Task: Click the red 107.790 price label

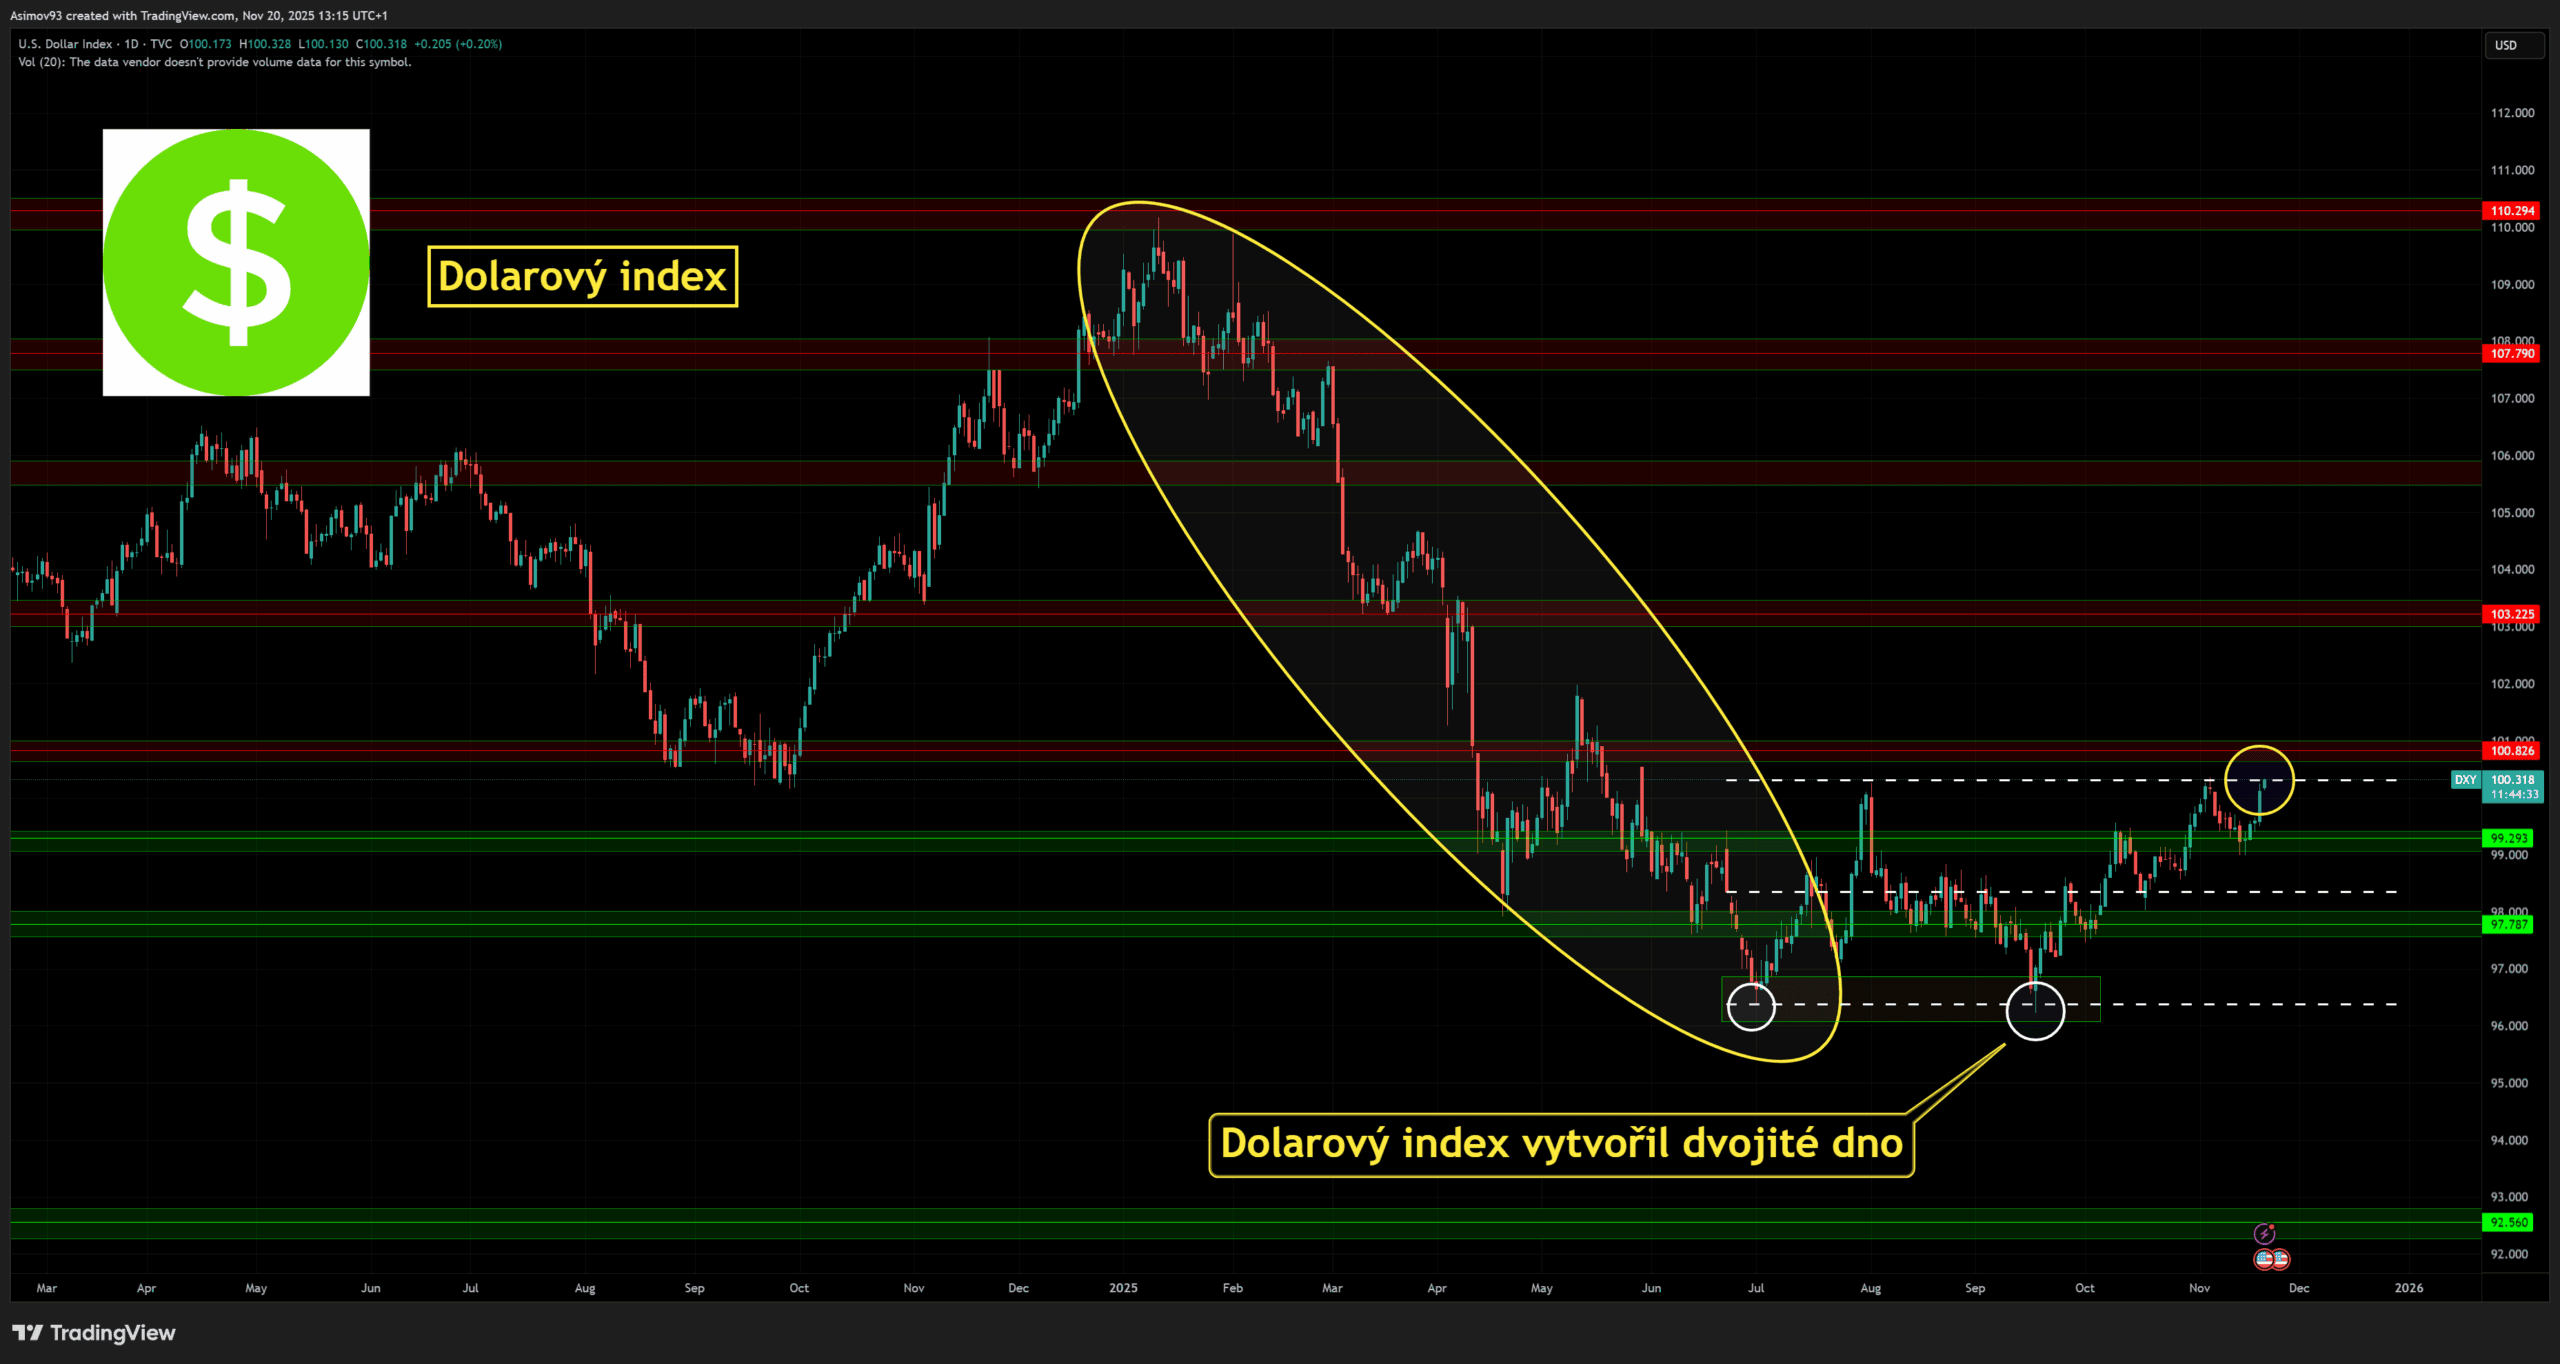Action: (2511, 354)
